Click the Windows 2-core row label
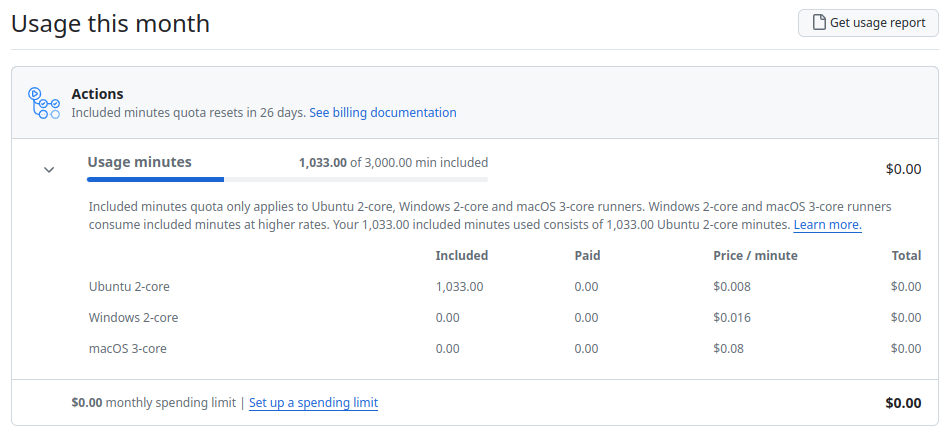 (133, 318)
